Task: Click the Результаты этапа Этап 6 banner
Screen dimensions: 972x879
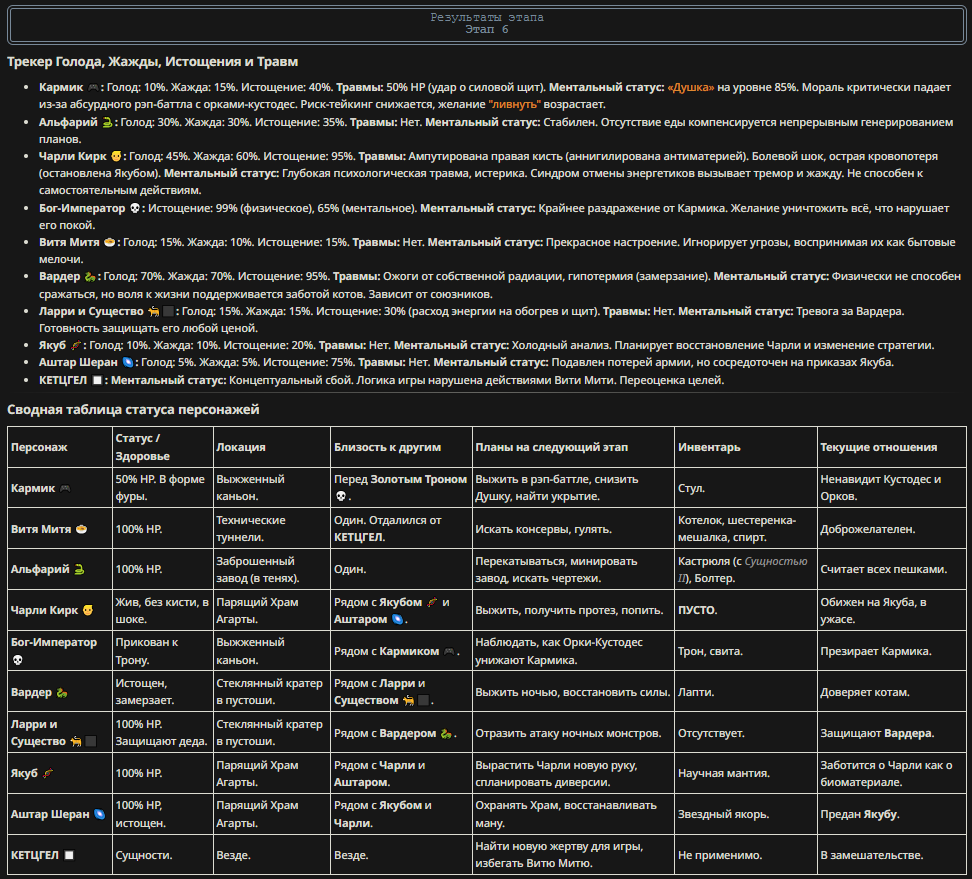Action: point(487,24)
